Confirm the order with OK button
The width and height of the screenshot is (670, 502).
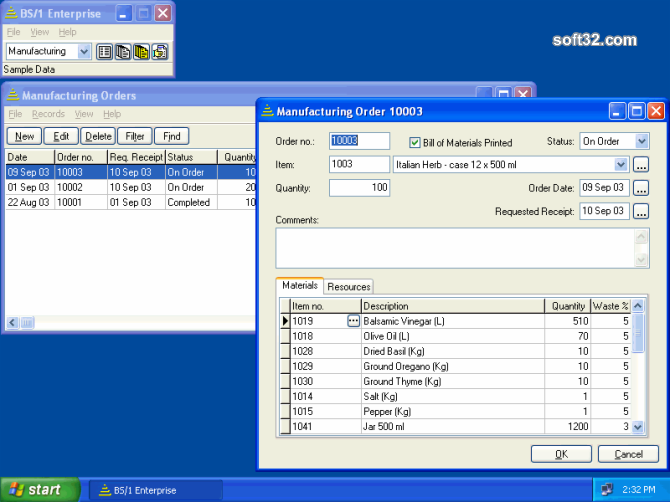click(x=561, y=454)
